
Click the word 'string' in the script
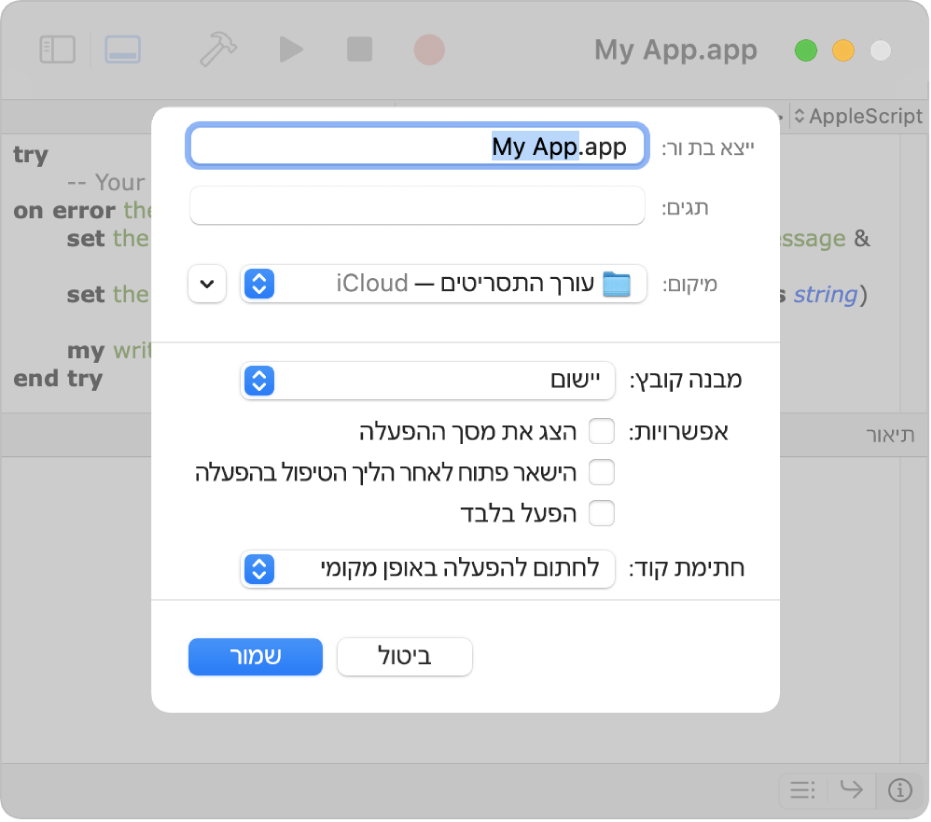tap(826, 295)
